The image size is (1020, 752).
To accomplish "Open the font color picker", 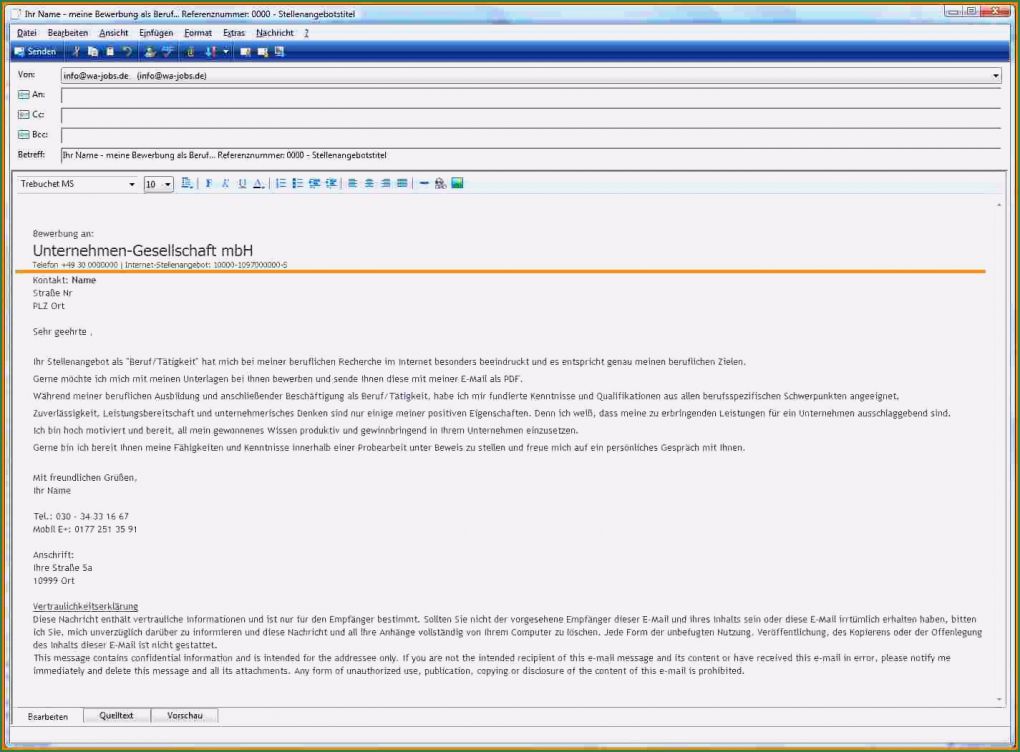I will [x=258, y=184].
